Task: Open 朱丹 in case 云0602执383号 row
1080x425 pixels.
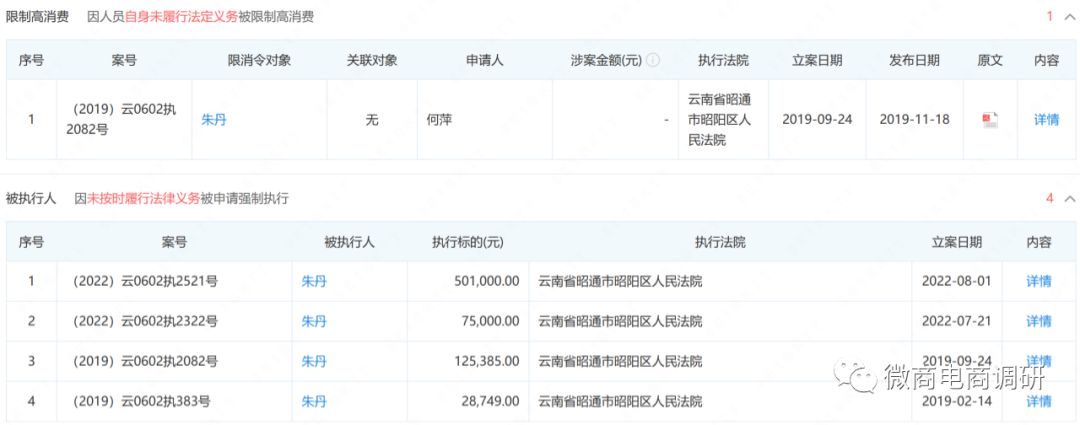Action: (314, 401)
